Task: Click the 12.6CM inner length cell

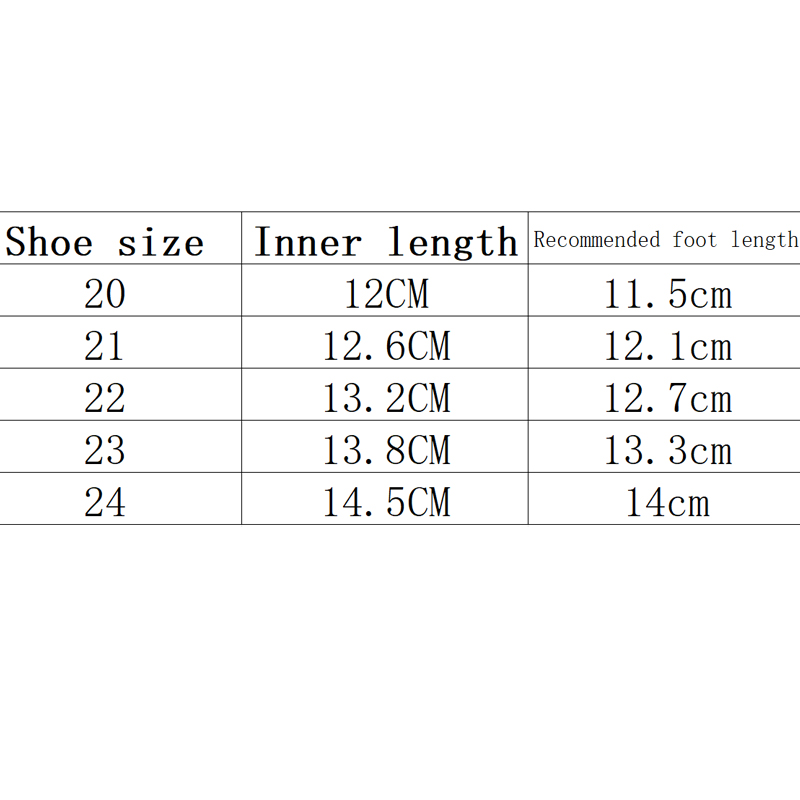Action: 386,346
